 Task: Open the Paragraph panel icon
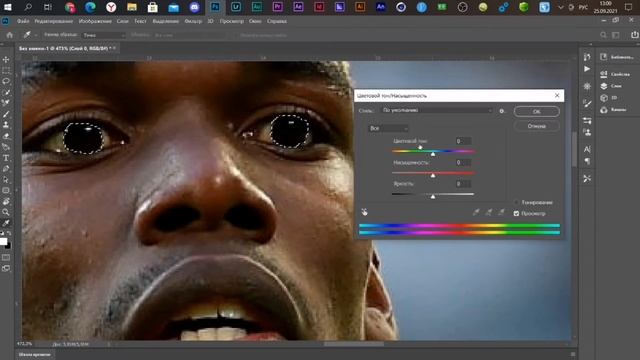[x=587, y=161]
